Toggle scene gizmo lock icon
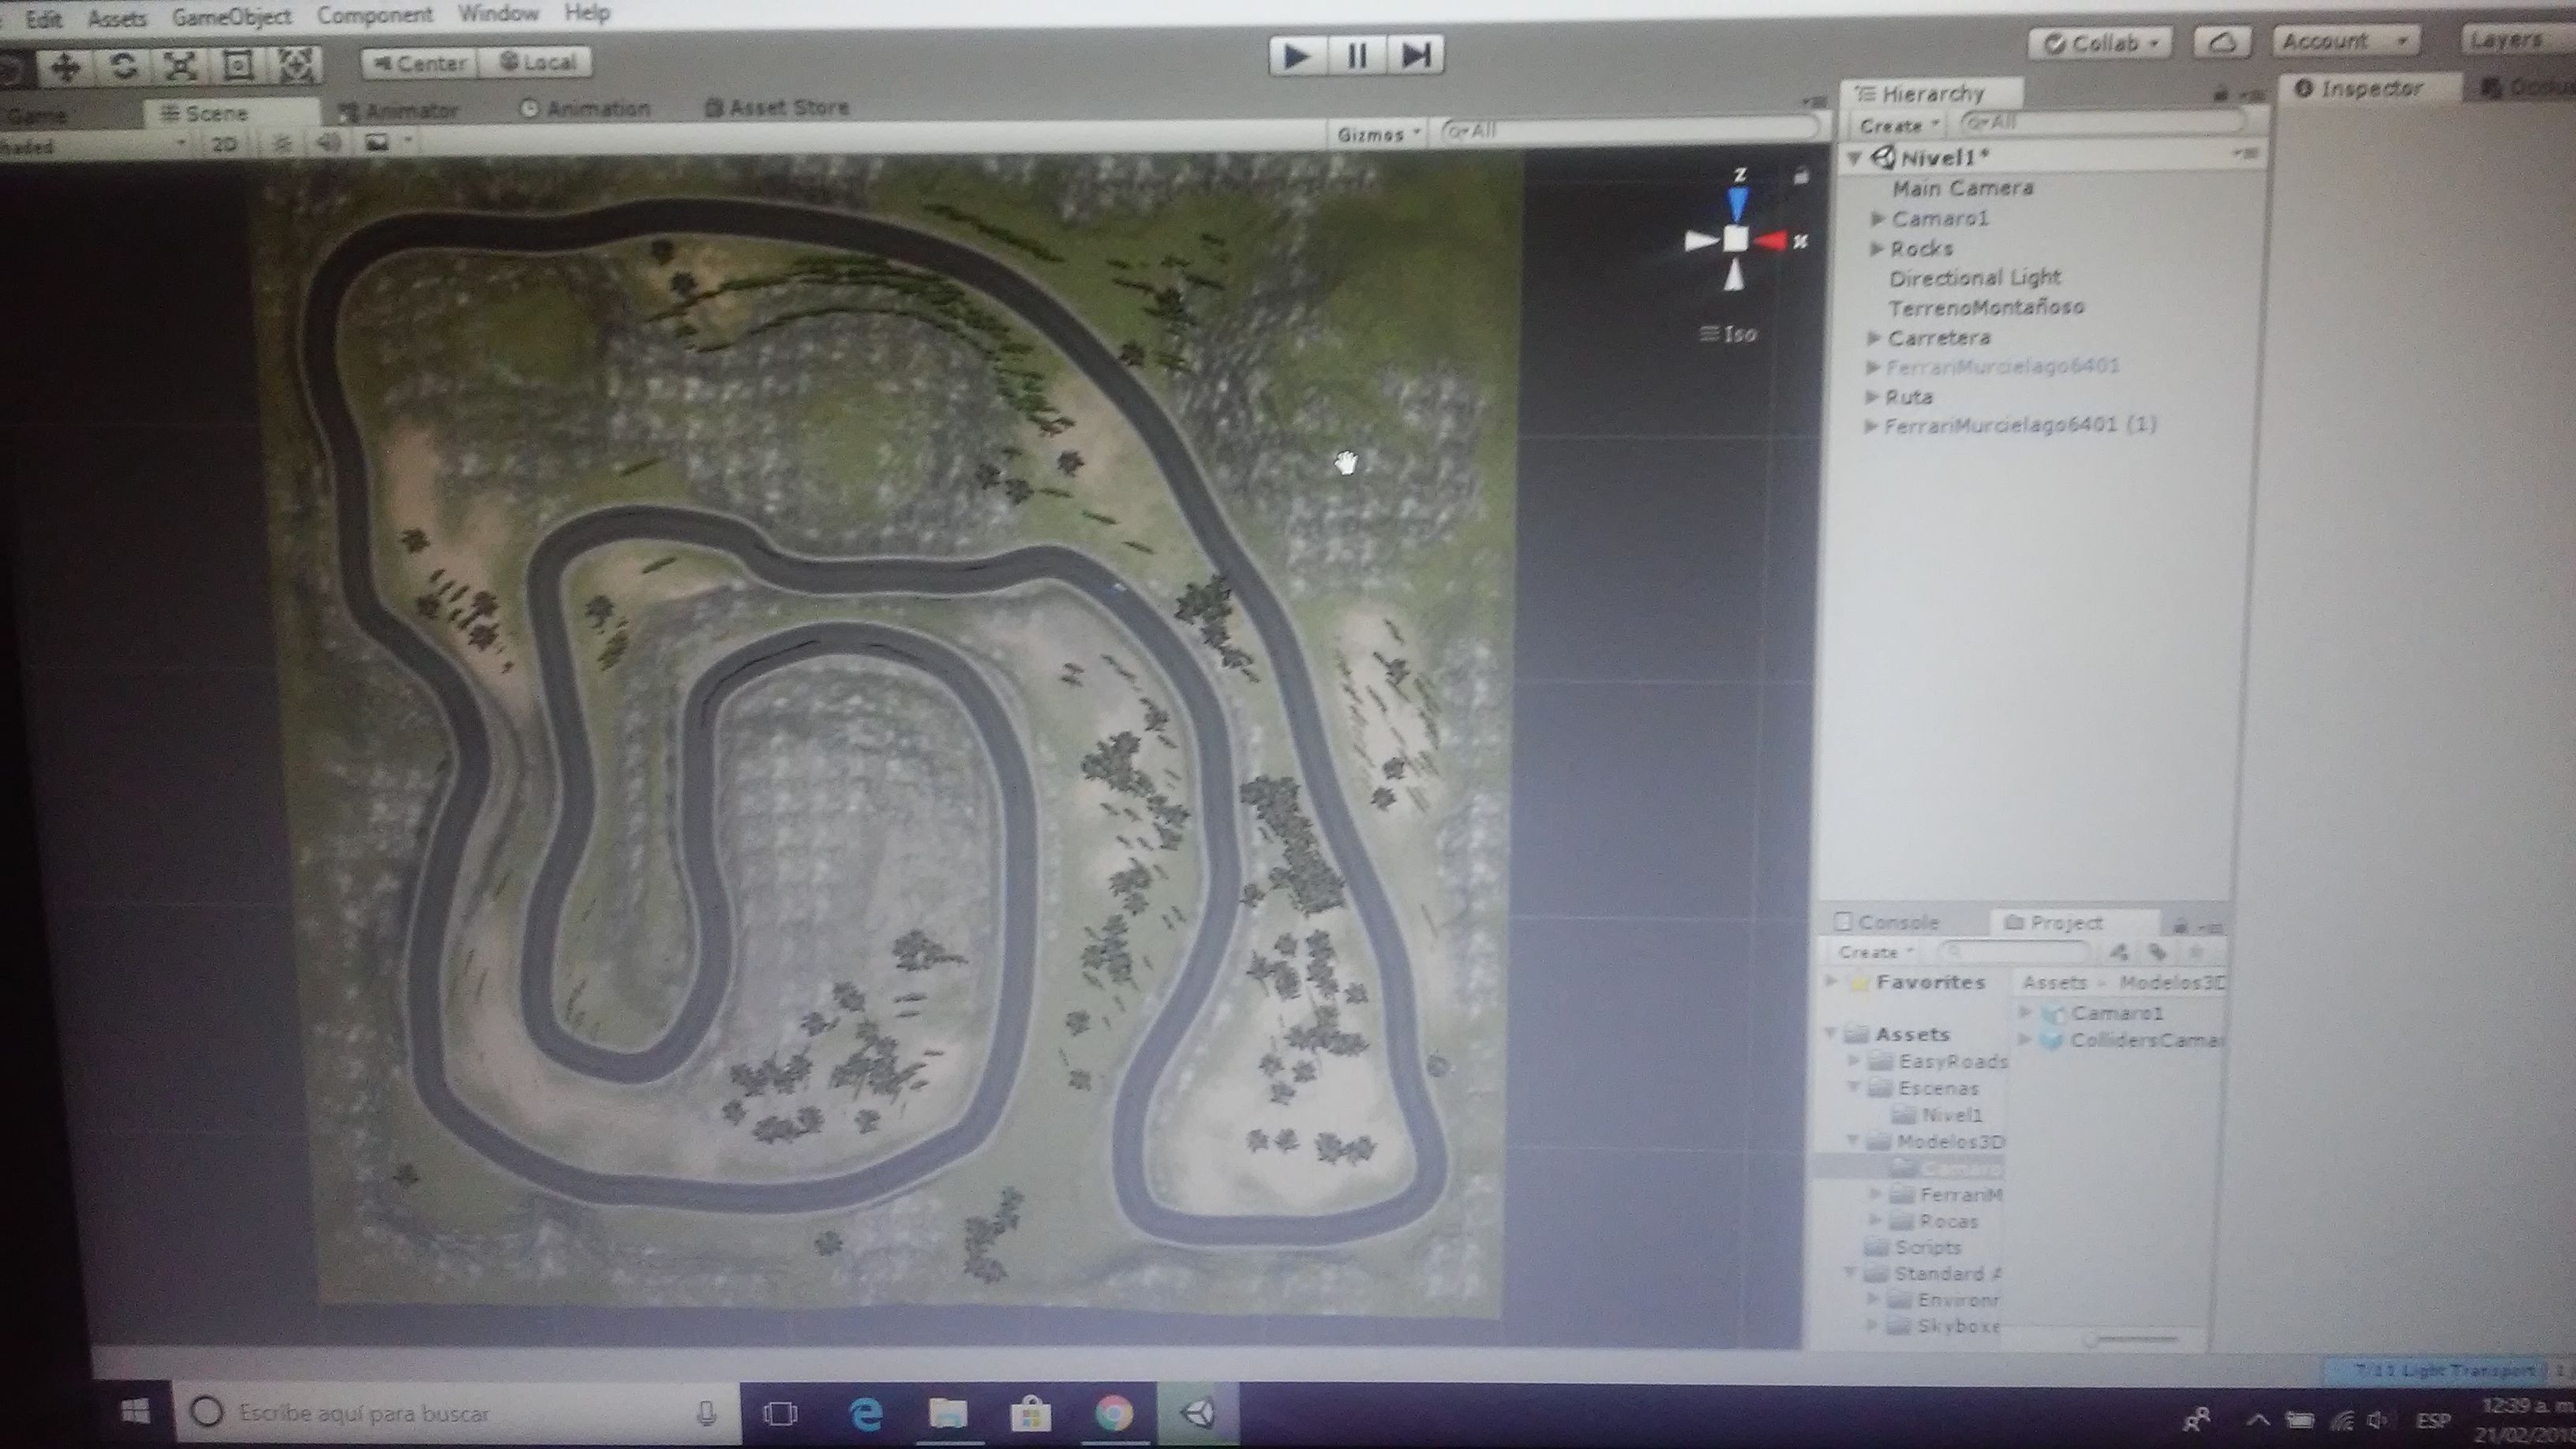The image size is (2576, 1449). tap(1801, 176)
